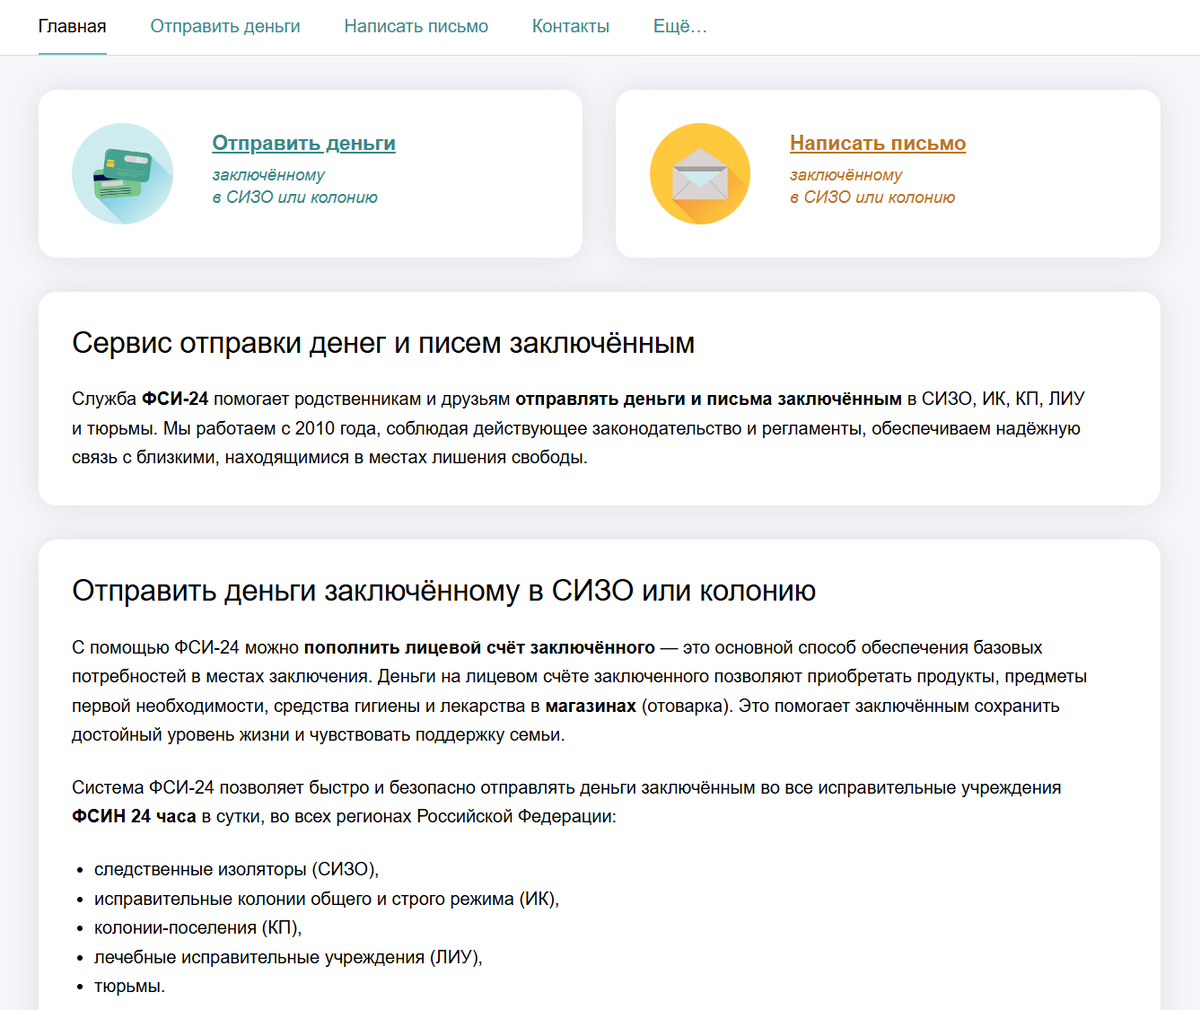
Task: Go to Отправить деньги in the top navigation
Action: (x=225, y=27)
